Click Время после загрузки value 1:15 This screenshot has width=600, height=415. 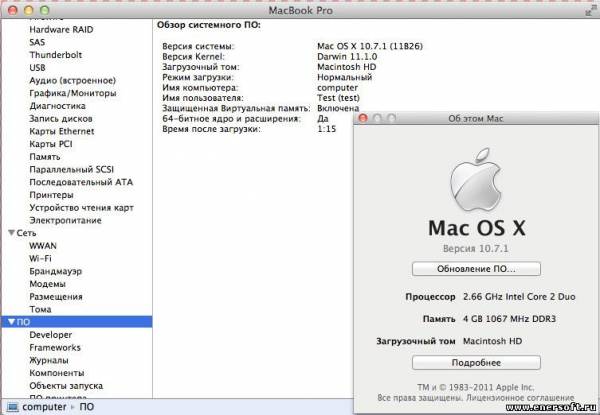pos(326,129)
